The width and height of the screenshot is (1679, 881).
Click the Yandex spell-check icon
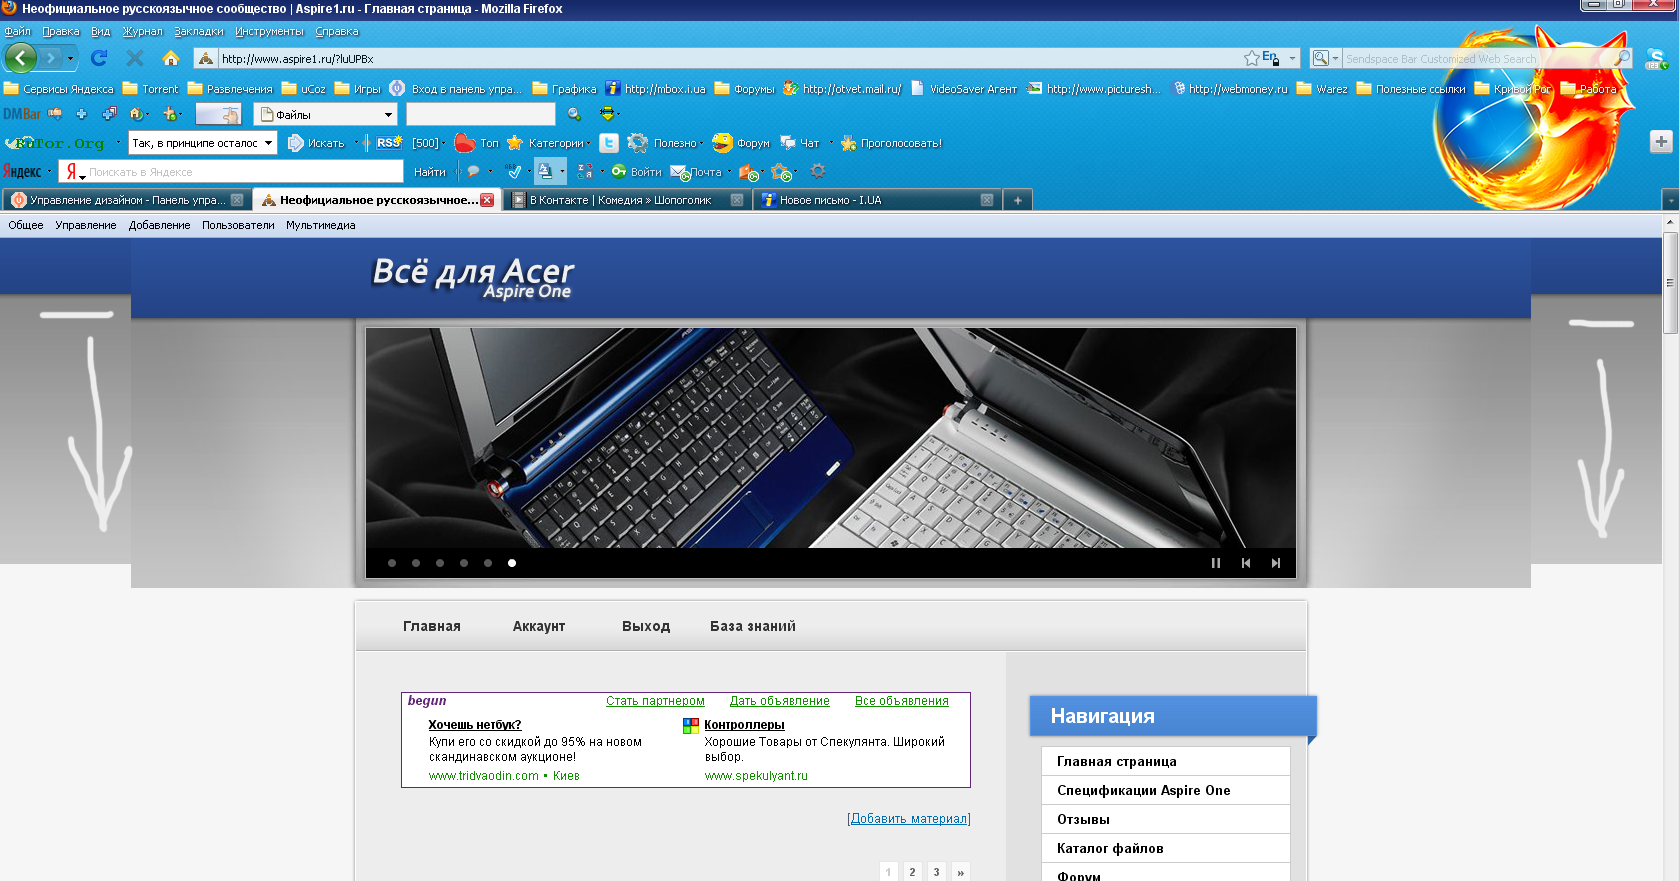click(514, 171)
